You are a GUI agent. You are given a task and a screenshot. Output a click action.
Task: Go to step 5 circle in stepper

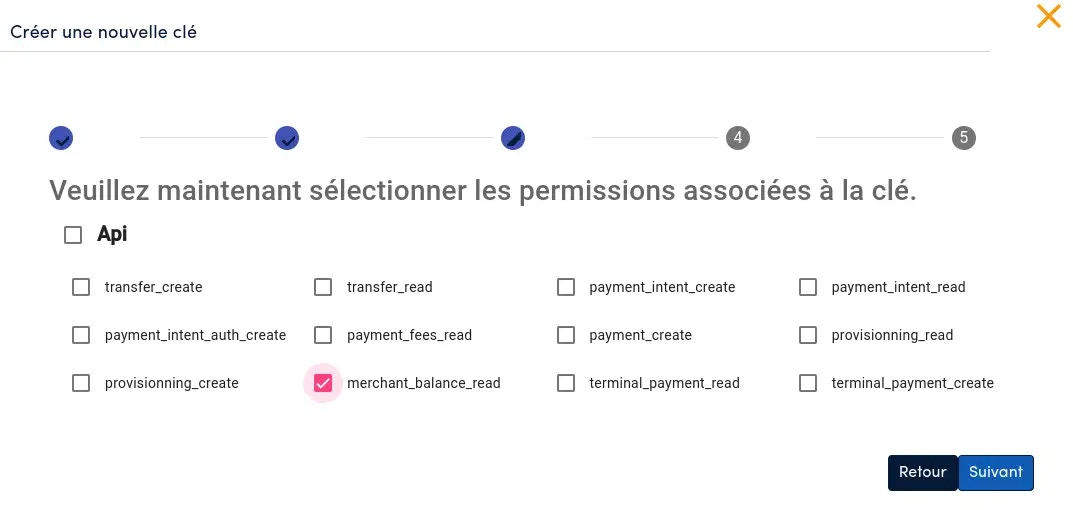tap(964, 138)
